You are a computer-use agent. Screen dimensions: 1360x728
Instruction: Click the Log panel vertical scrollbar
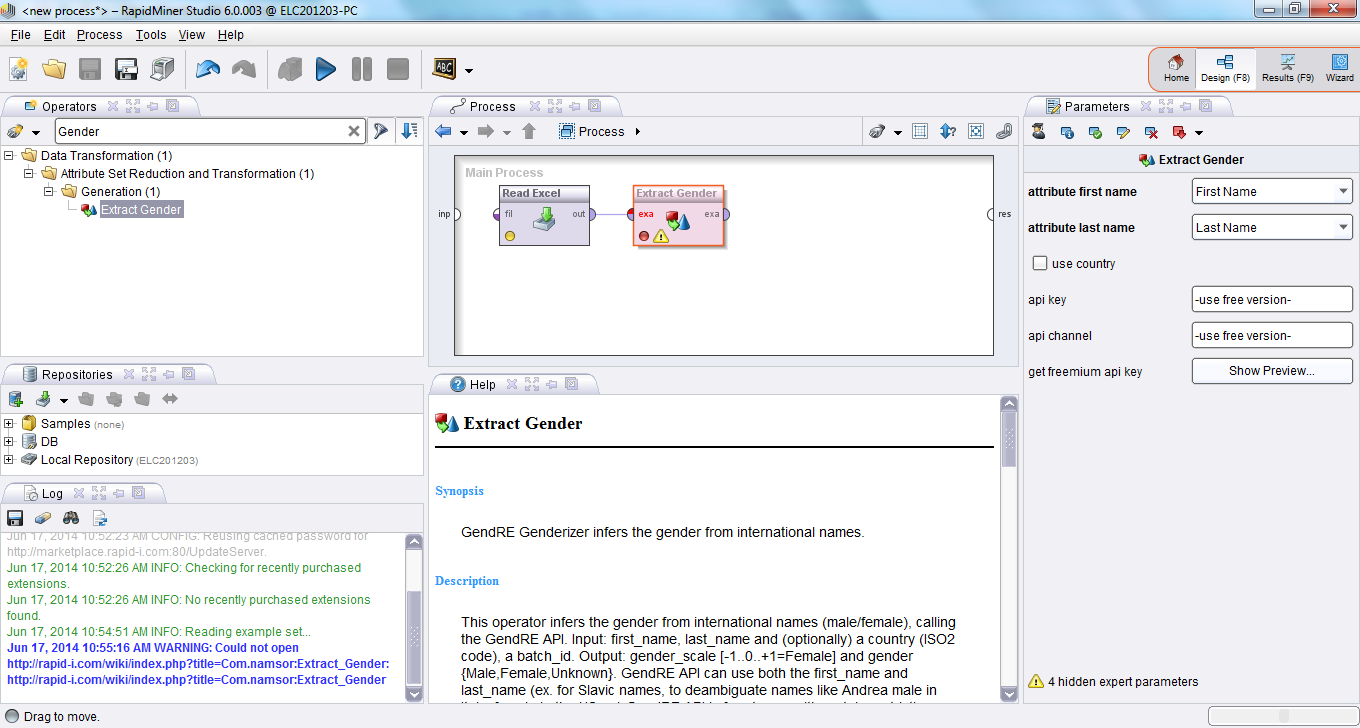[414, 618]
